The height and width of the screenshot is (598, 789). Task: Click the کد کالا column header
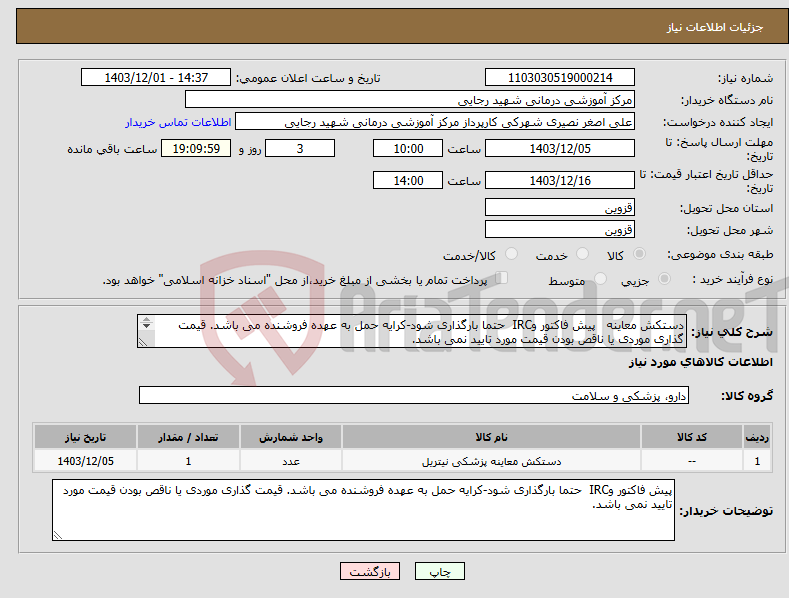point(692,437)
